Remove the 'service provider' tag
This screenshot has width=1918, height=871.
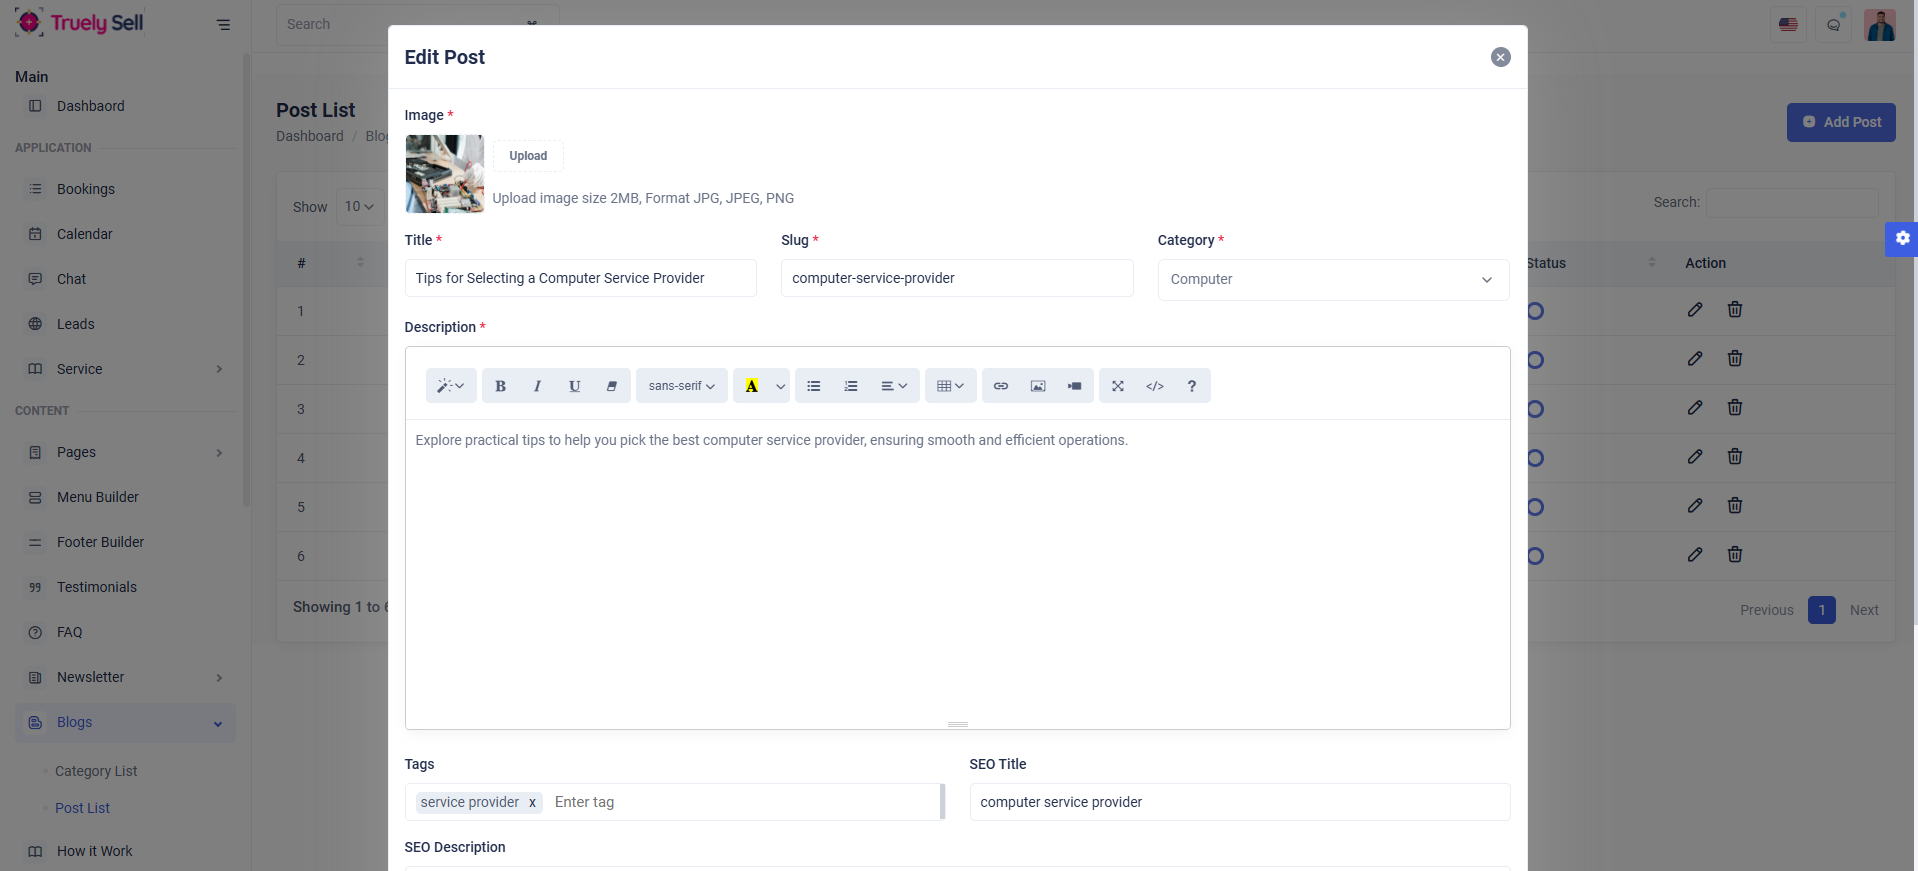[x=532, y=803]
